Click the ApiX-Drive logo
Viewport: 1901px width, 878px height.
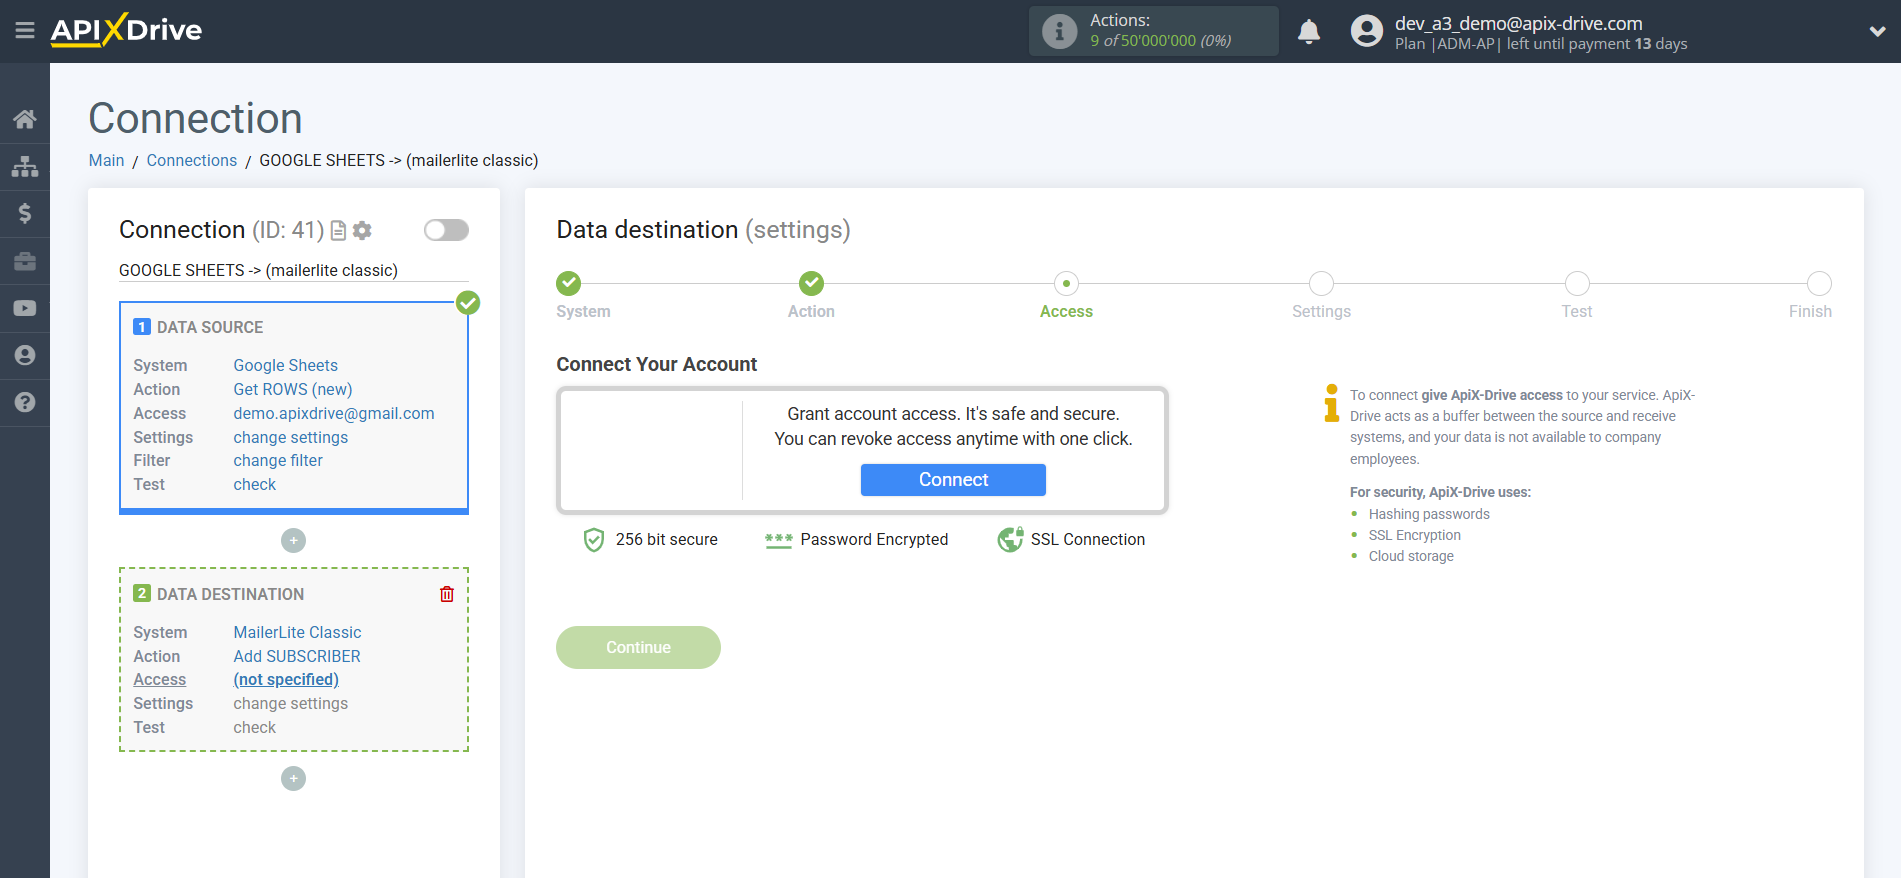point(126,30)
